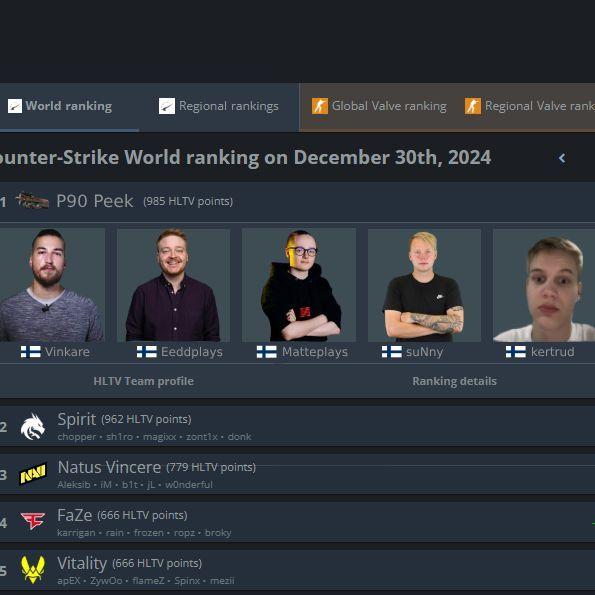The width and height of the screenshot is (595, 595).
Task: Open the World ranking tab
Action: point(69,106)
